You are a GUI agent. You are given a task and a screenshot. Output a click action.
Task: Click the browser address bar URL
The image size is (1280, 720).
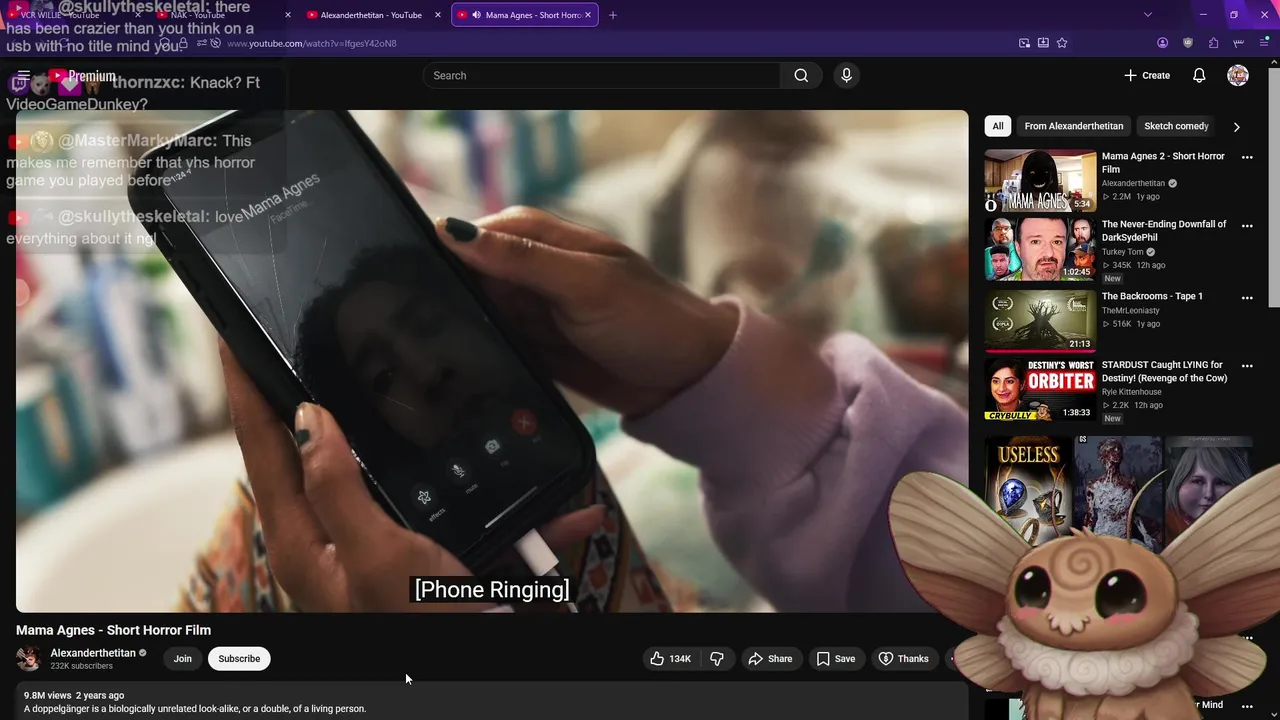pos(312,44)
